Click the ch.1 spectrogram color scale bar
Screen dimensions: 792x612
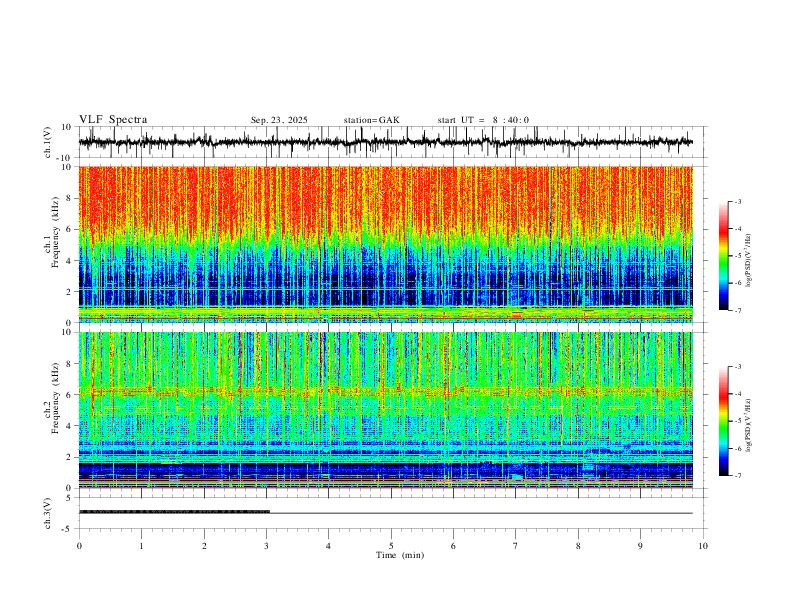(x=724, y=255)
